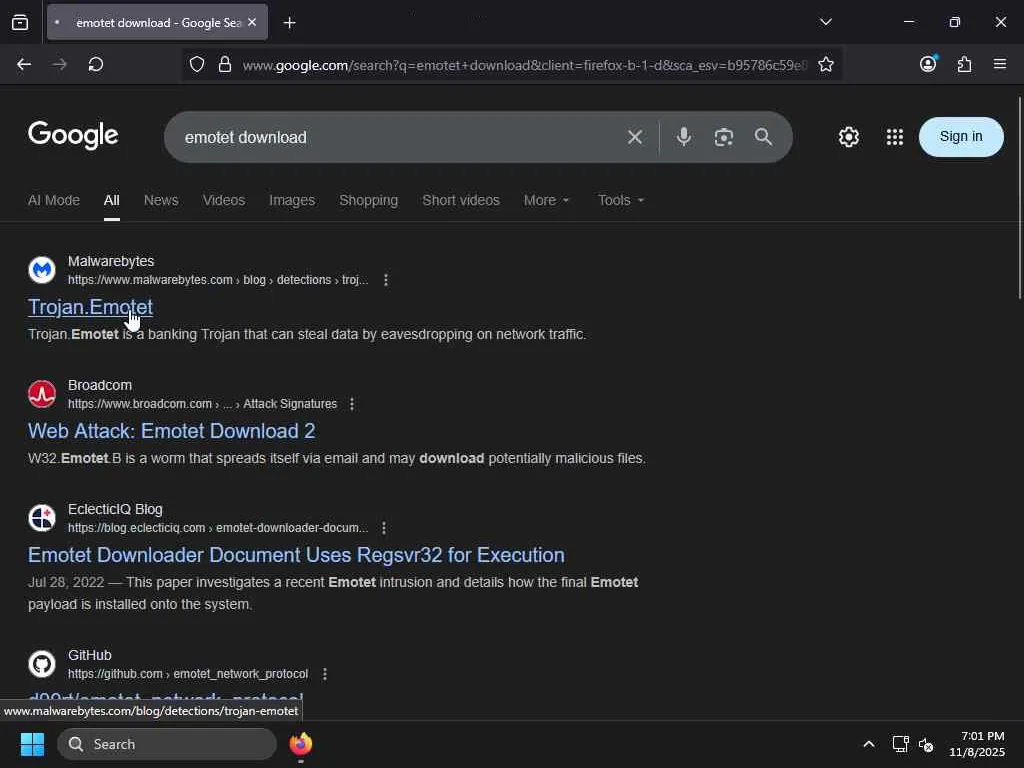View site security padlock info
This screenshot has width=1024, height=768.
click(x=225, y=64)
